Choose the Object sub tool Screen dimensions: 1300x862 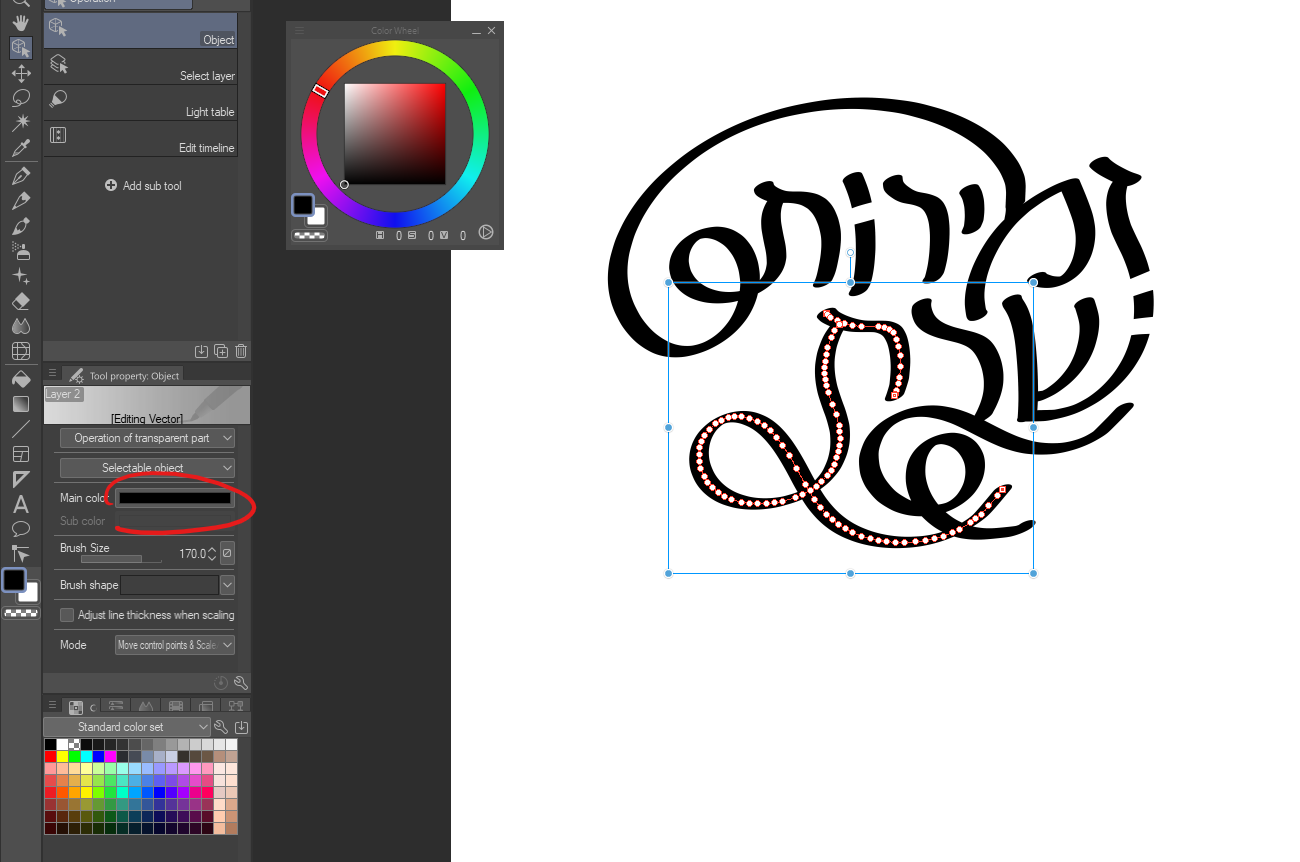click(x=140, y=30)
